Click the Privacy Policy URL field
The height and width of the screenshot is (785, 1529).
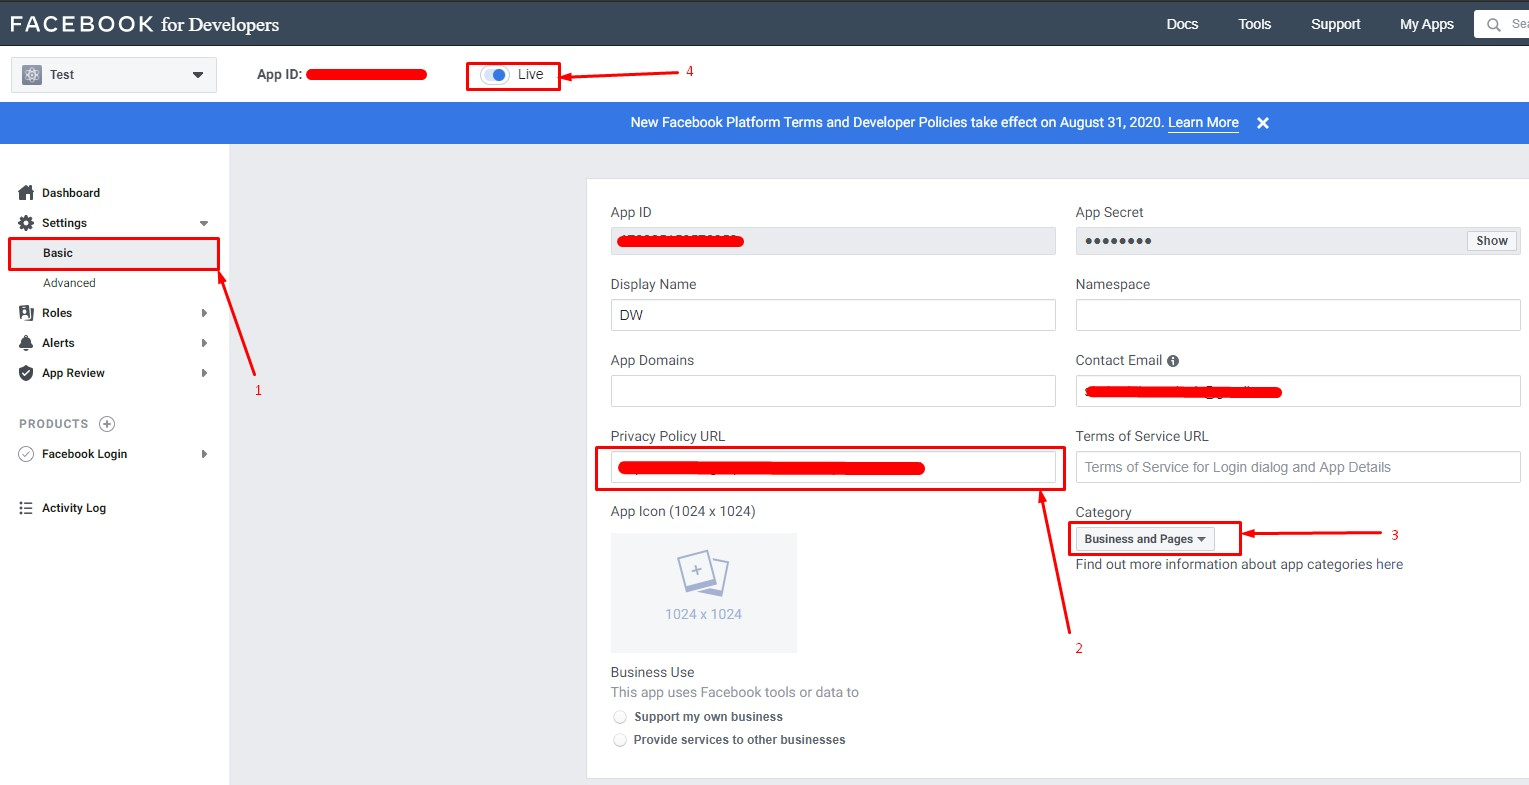(833, 467)
